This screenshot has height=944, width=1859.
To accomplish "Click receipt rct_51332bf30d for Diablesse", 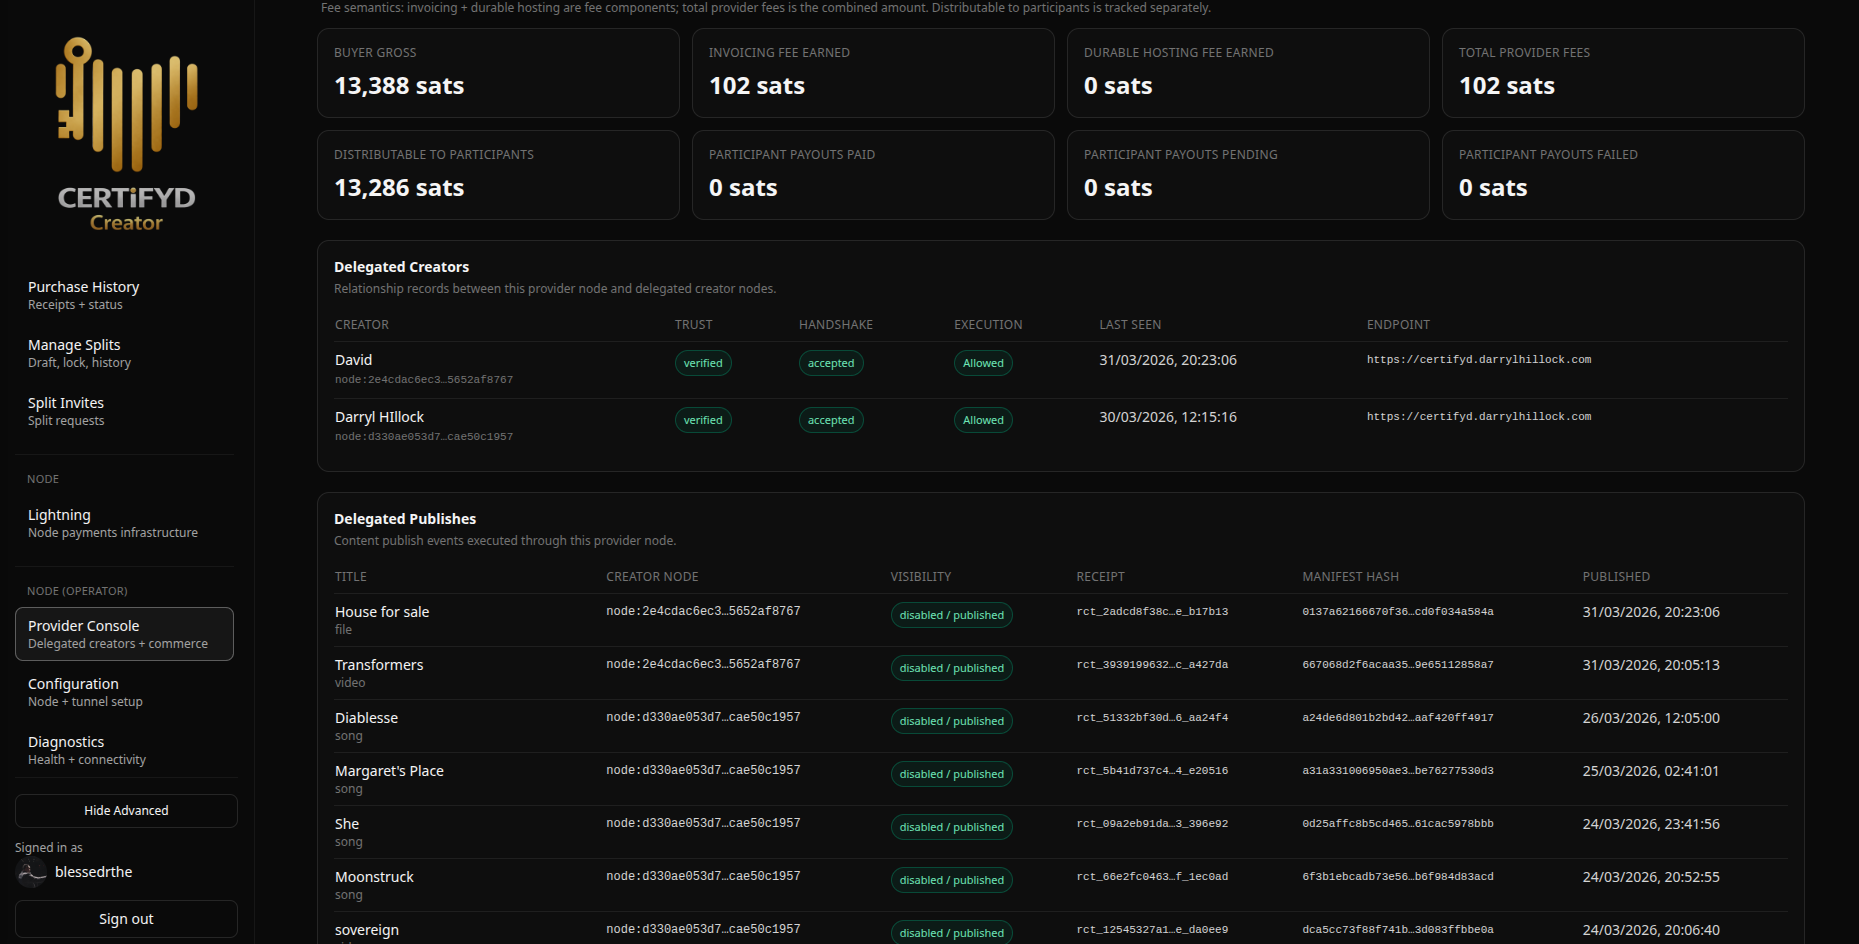I will point(1152,718).
